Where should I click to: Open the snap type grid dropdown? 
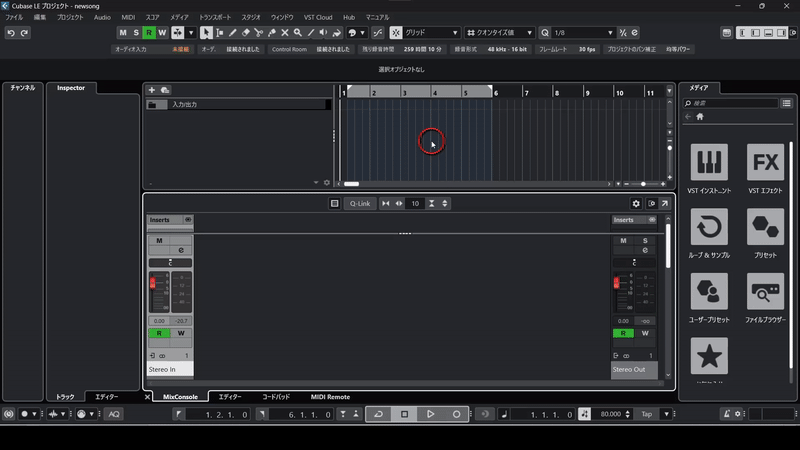[x=432, y=33]
